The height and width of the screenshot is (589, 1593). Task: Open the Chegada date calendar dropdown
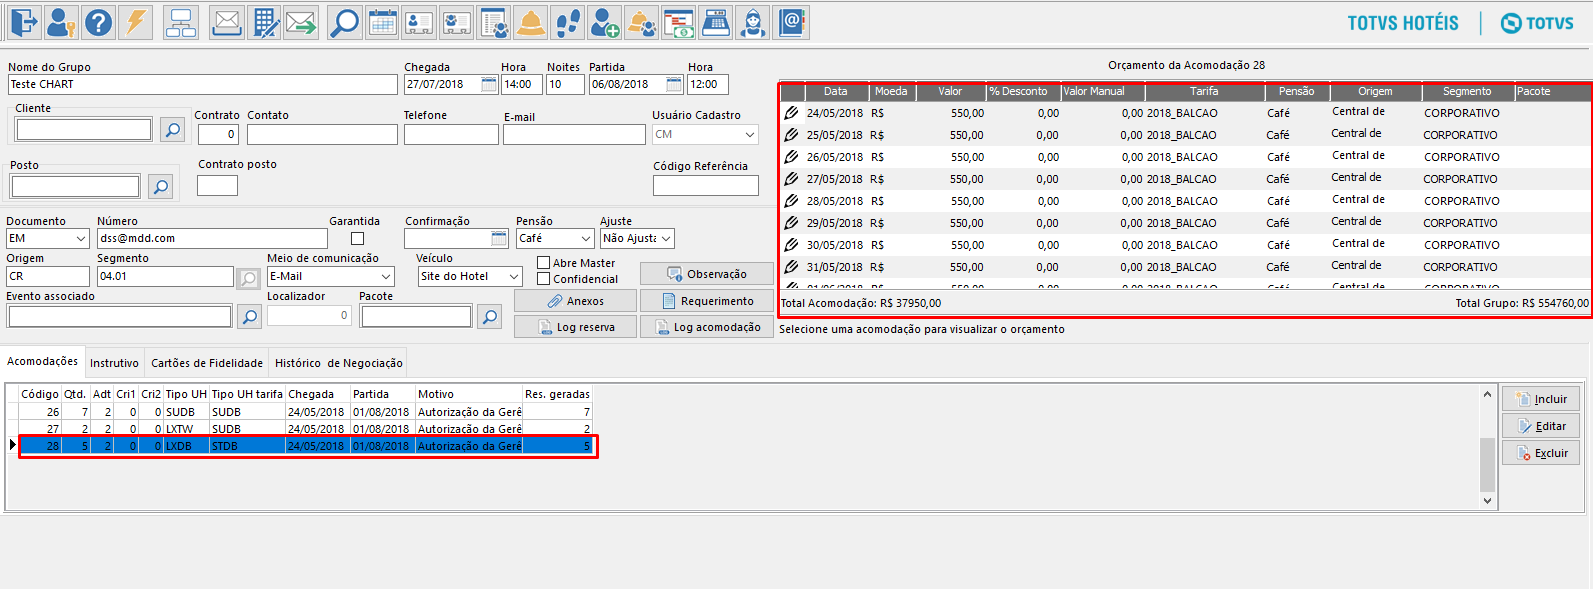[489, 85]
